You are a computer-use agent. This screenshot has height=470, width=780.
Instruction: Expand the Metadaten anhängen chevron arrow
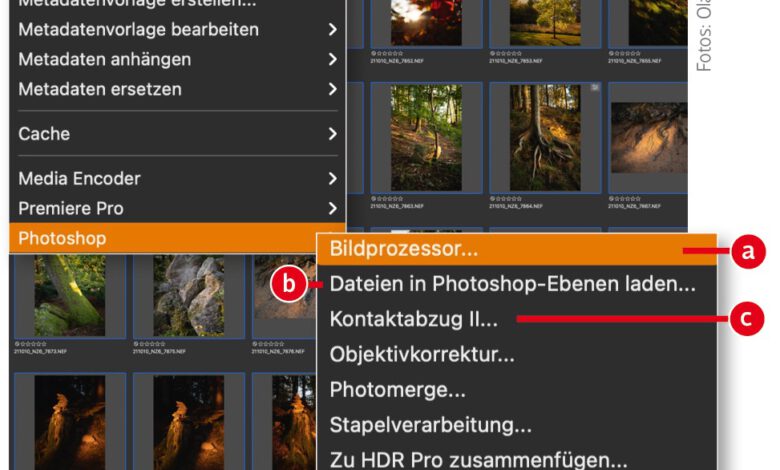point(332,59)
